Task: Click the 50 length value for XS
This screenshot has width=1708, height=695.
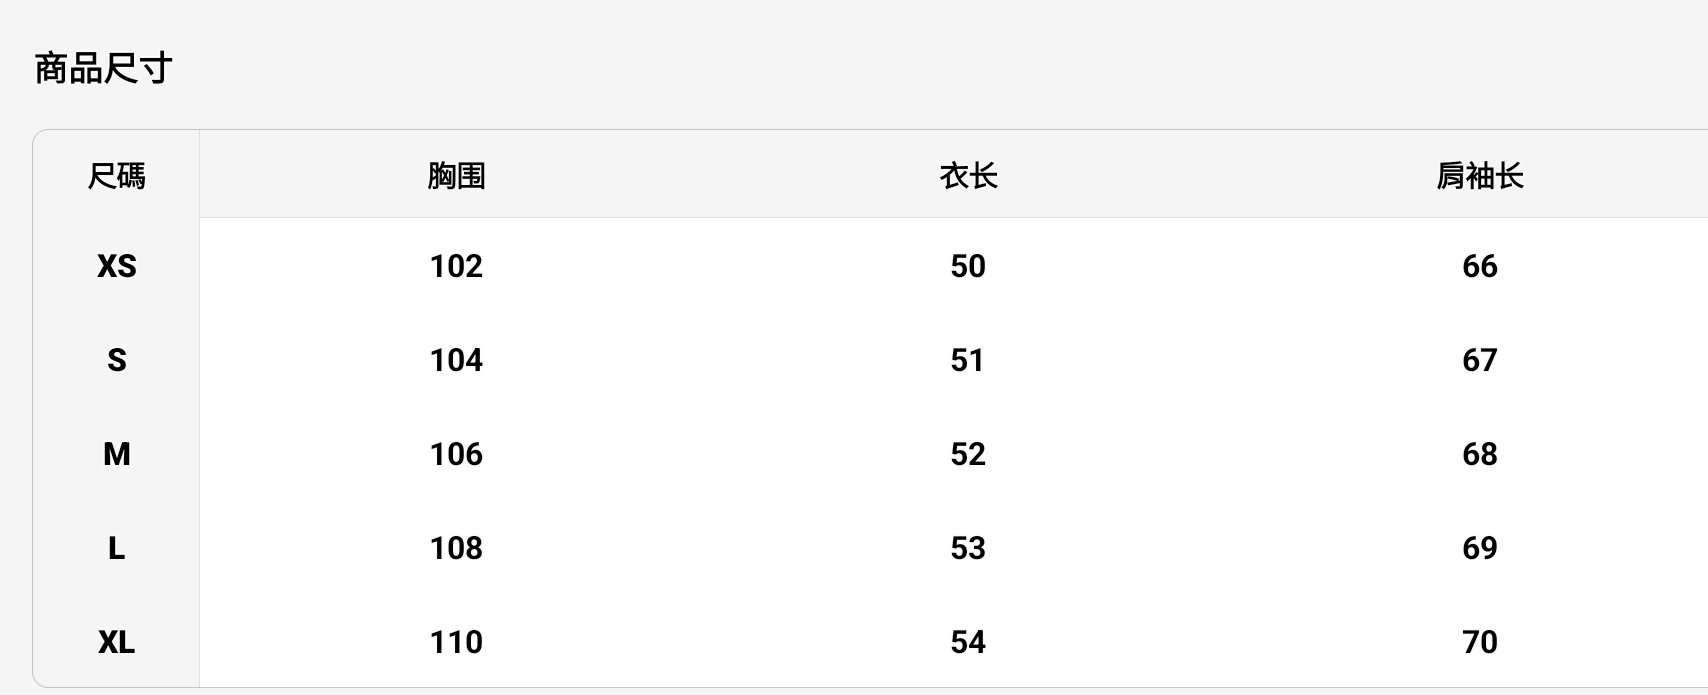Action: click(x=968, y=266)
